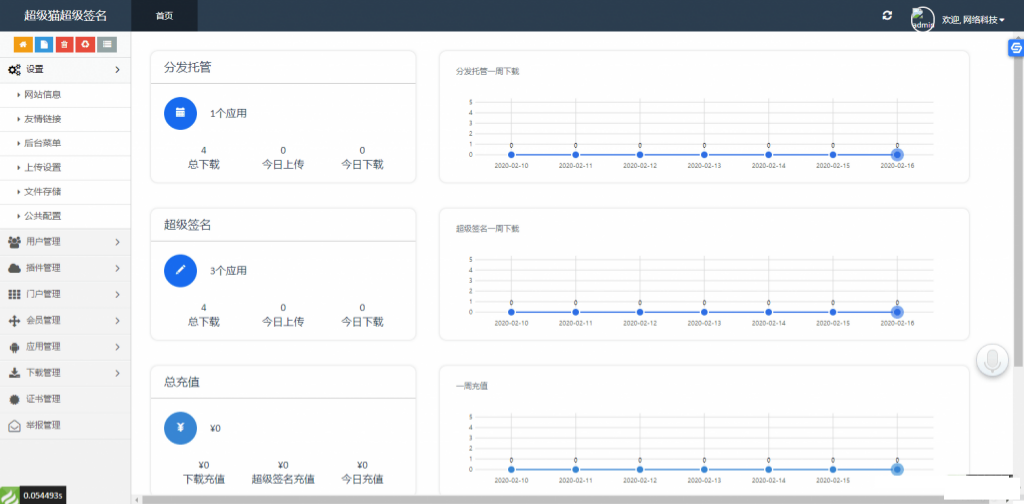
Task: Click the 2020-02-16 point on 分发托管 chart
Action: (897, 155)
